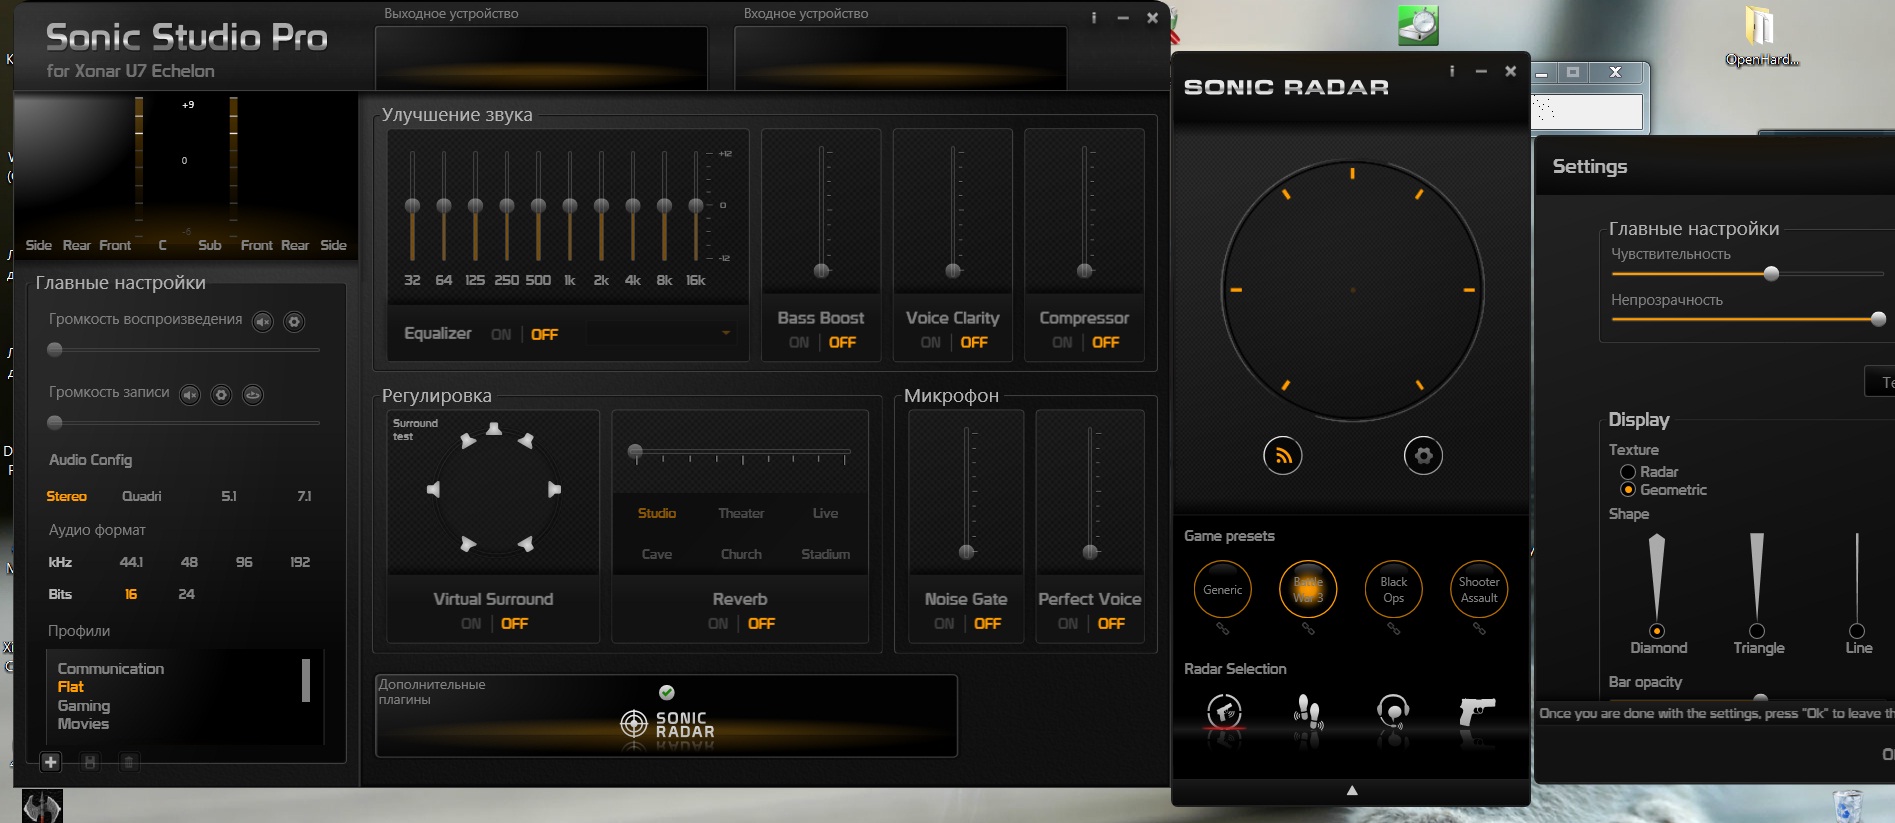1895x823 pixels.
Task: Mute playback volume with the speaker icon
Action: point(262,322)
